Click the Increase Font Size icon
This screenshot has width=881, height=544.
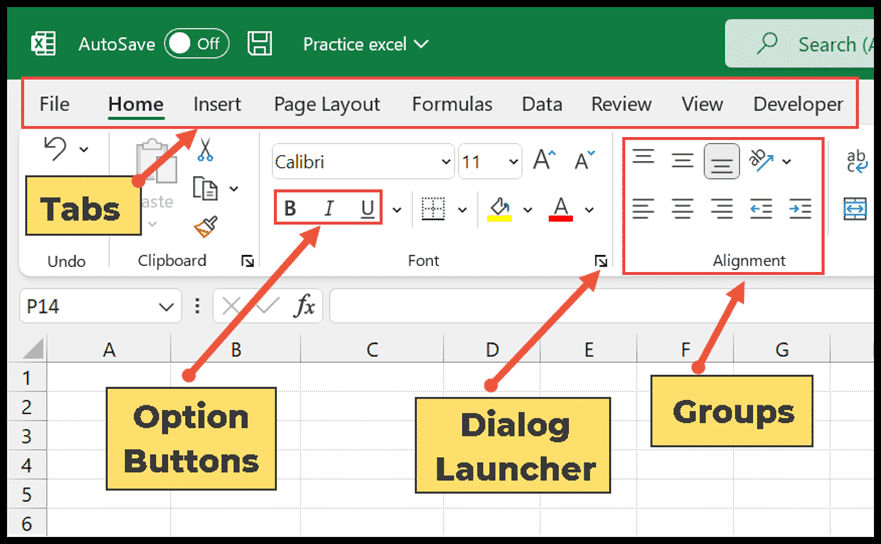pos(544,160)
